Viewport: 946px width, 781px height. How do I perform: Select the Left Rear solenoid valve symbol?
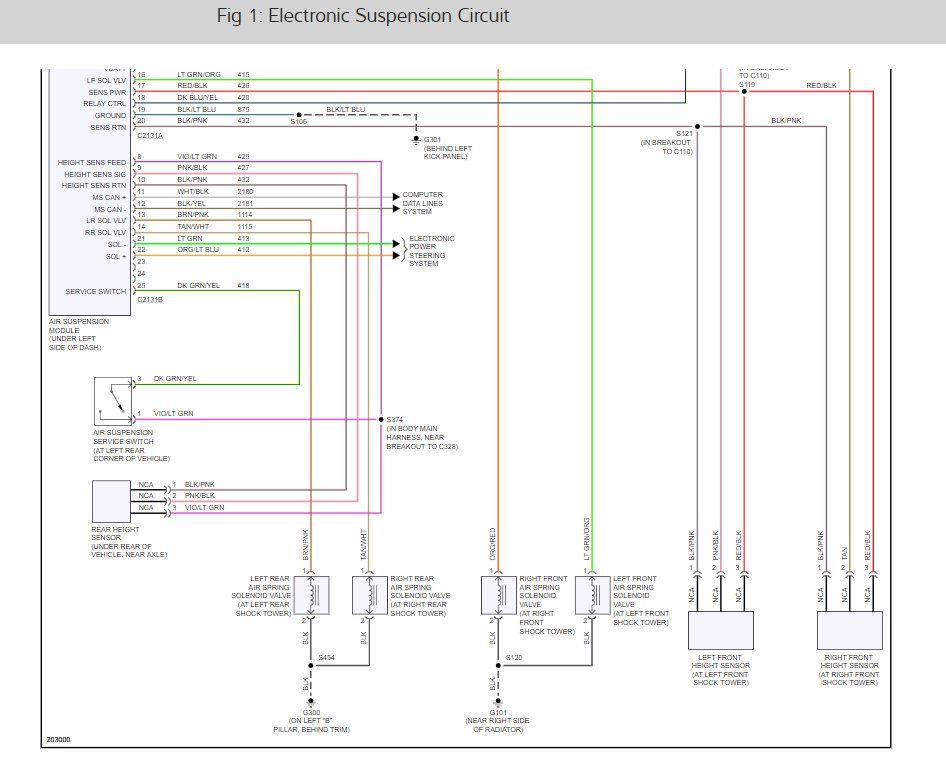311,595
